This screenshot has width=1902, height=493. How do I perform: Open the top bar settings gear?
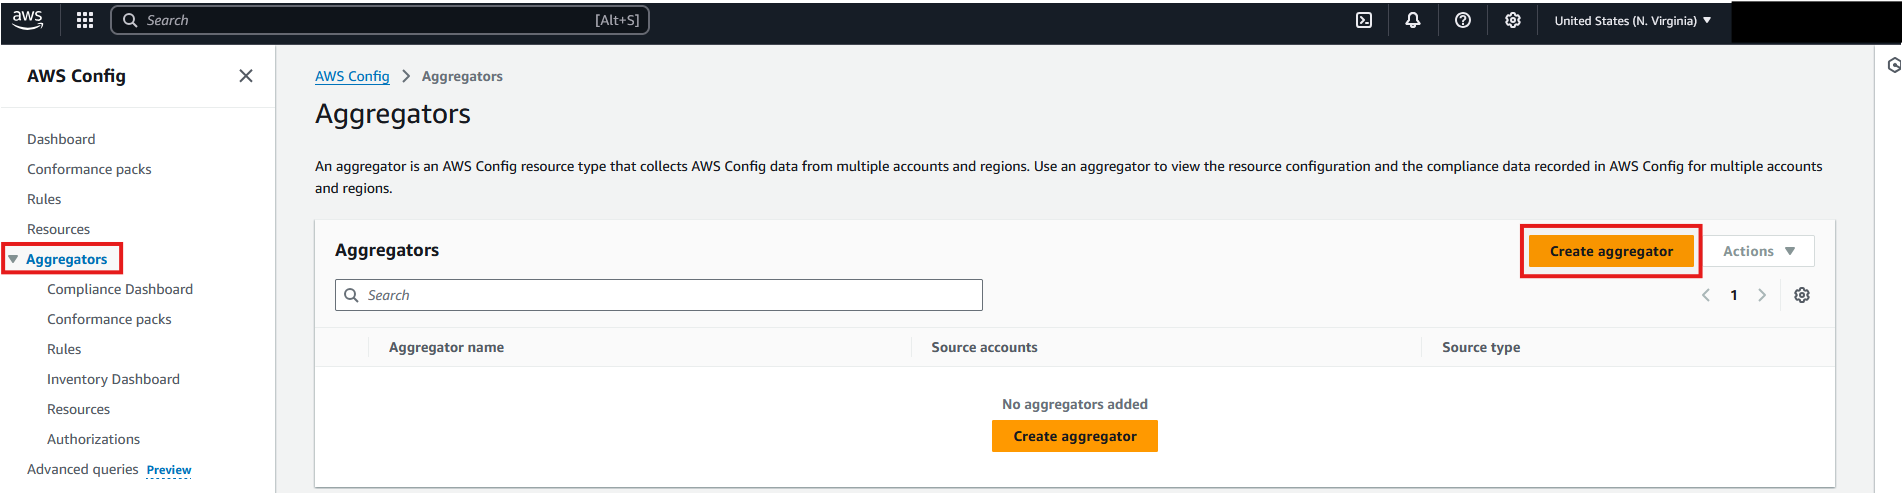pyautogui.click(x=1513, y=20)
